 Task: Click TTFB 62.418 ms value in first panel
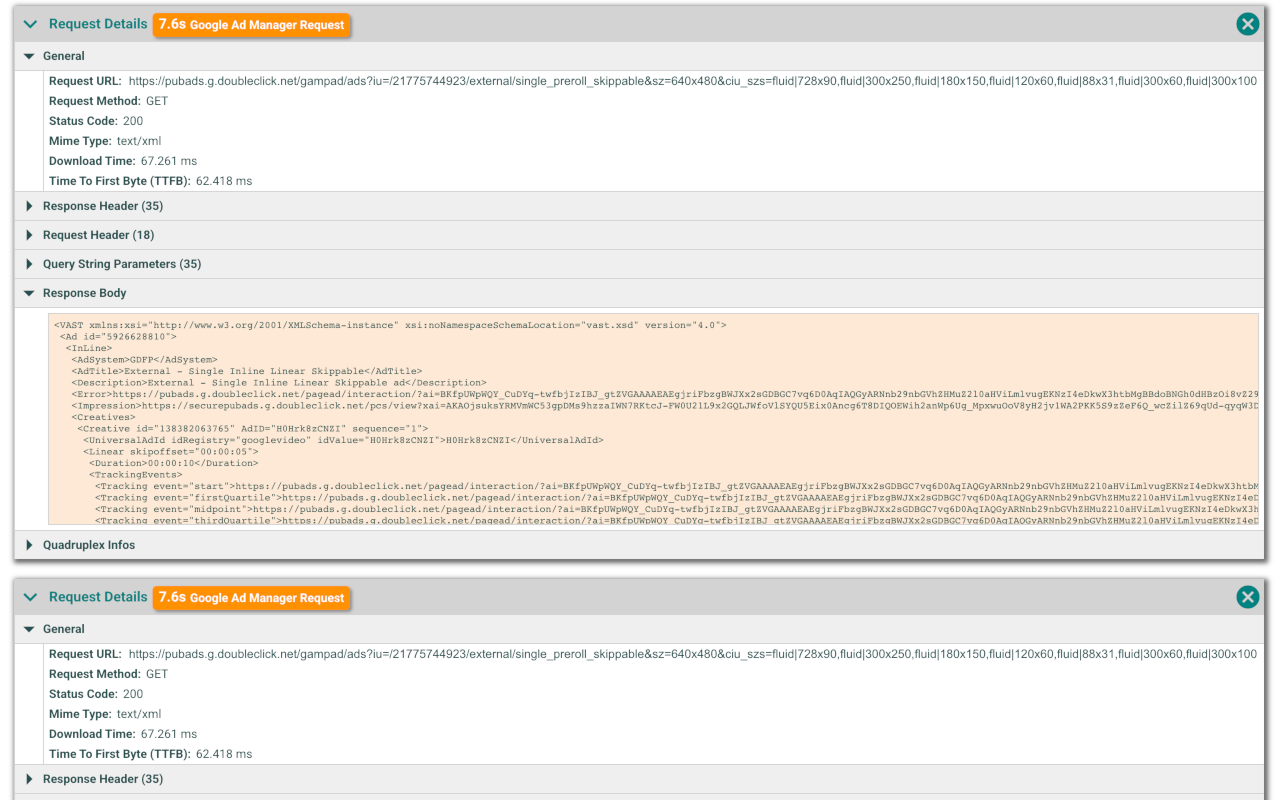click(224, 181)
